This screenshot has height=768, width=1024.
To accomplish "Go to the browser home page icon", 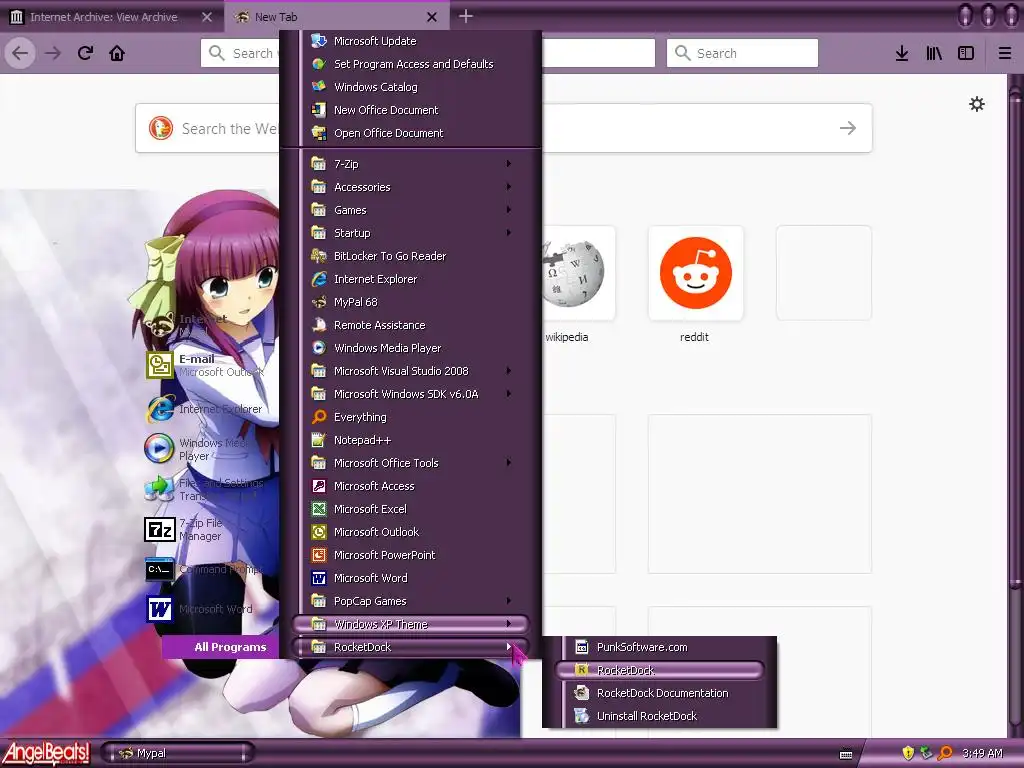I will click(117, 53).
